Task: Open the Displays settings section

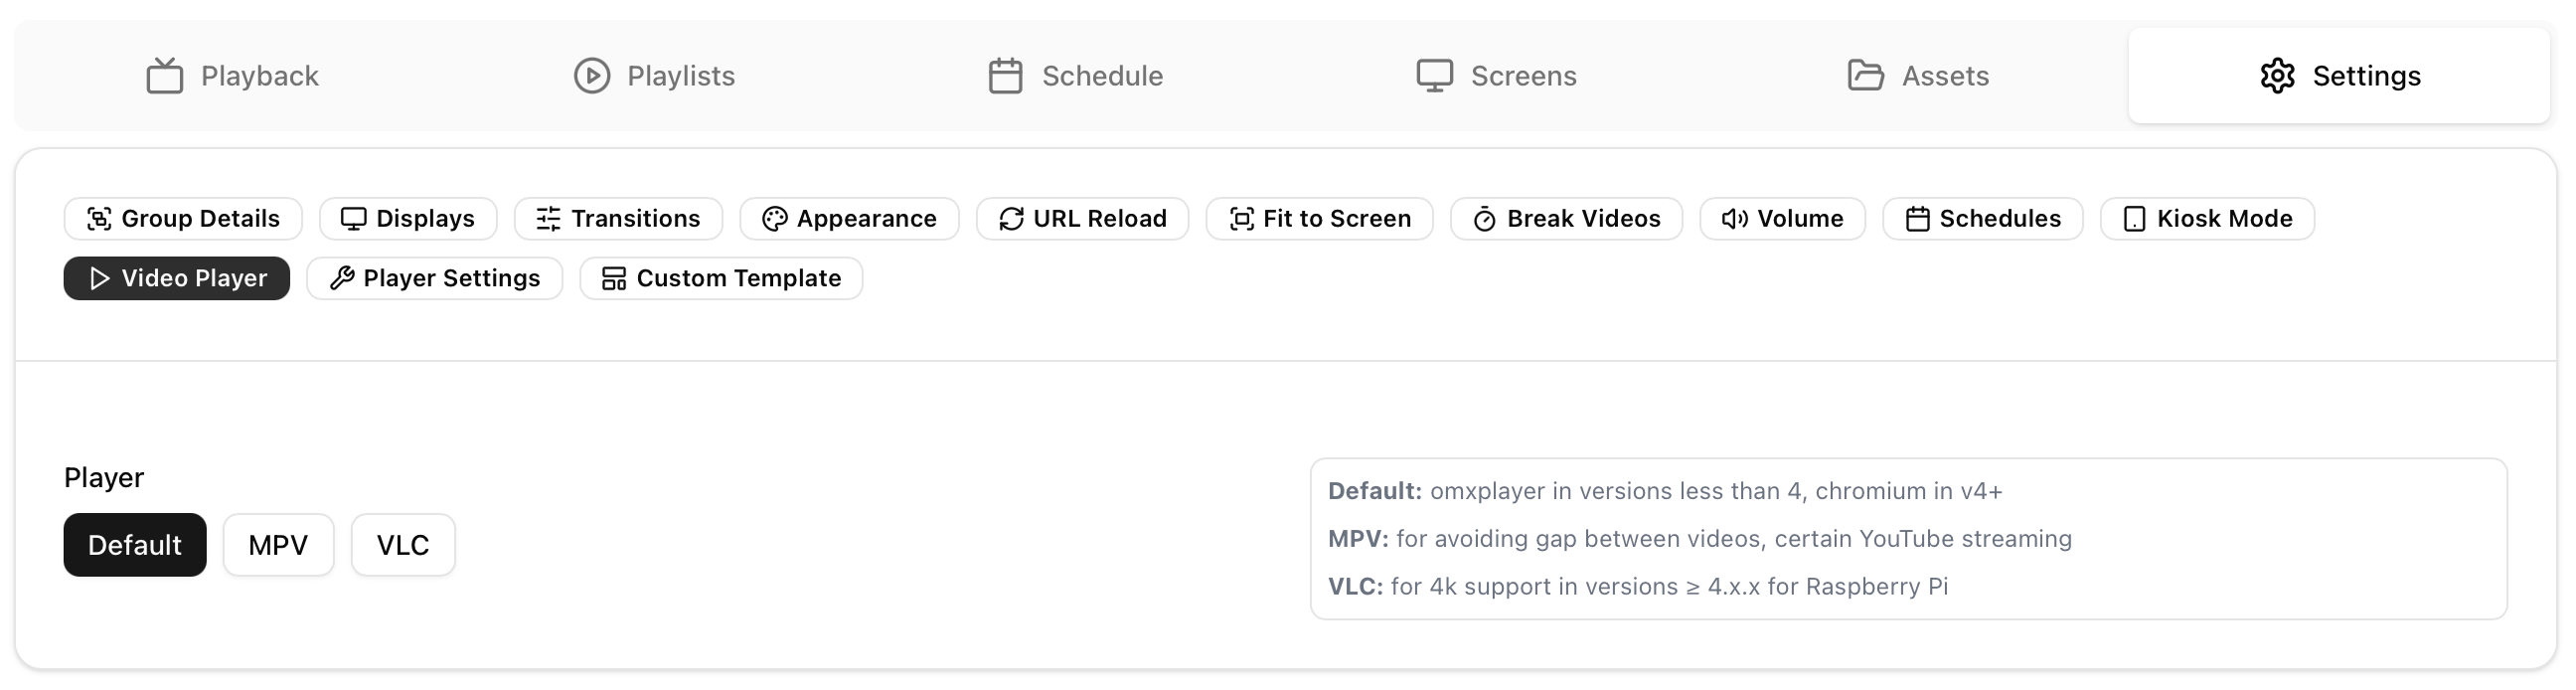Action: pyautogui.click(x=408, y=219)
